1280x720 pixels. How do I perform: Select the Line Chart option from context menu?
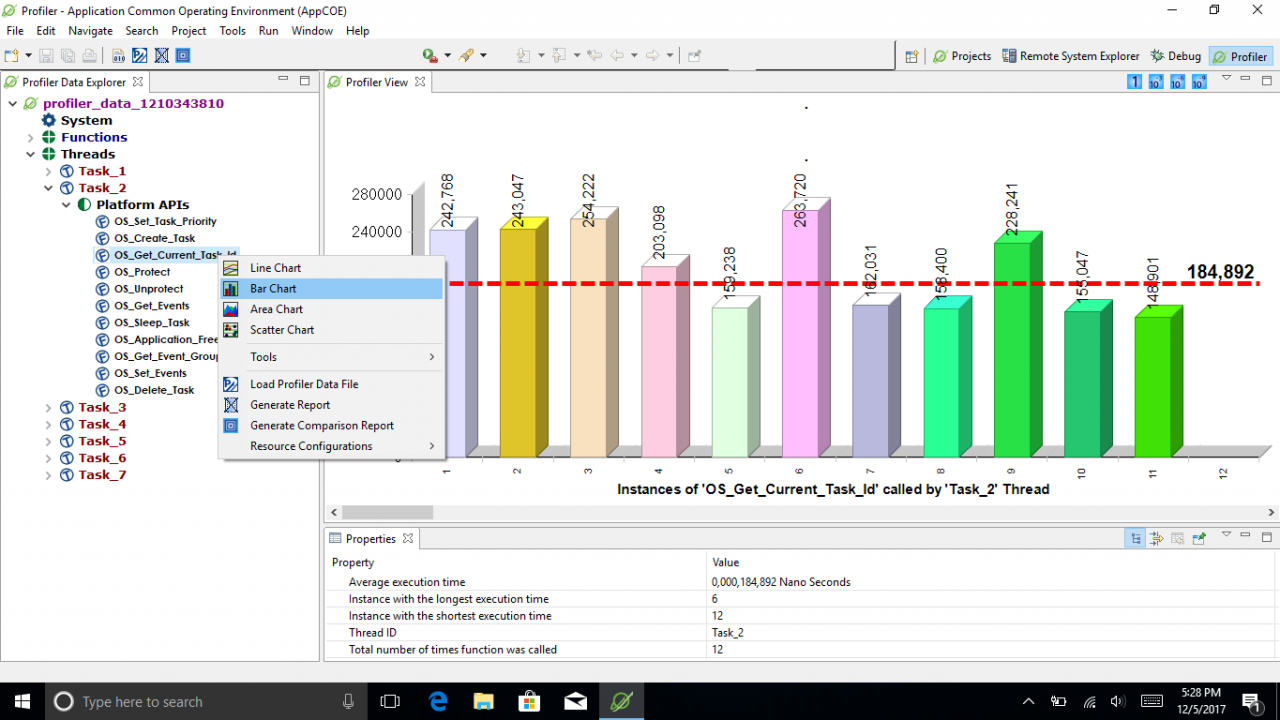tap(275, 267)
